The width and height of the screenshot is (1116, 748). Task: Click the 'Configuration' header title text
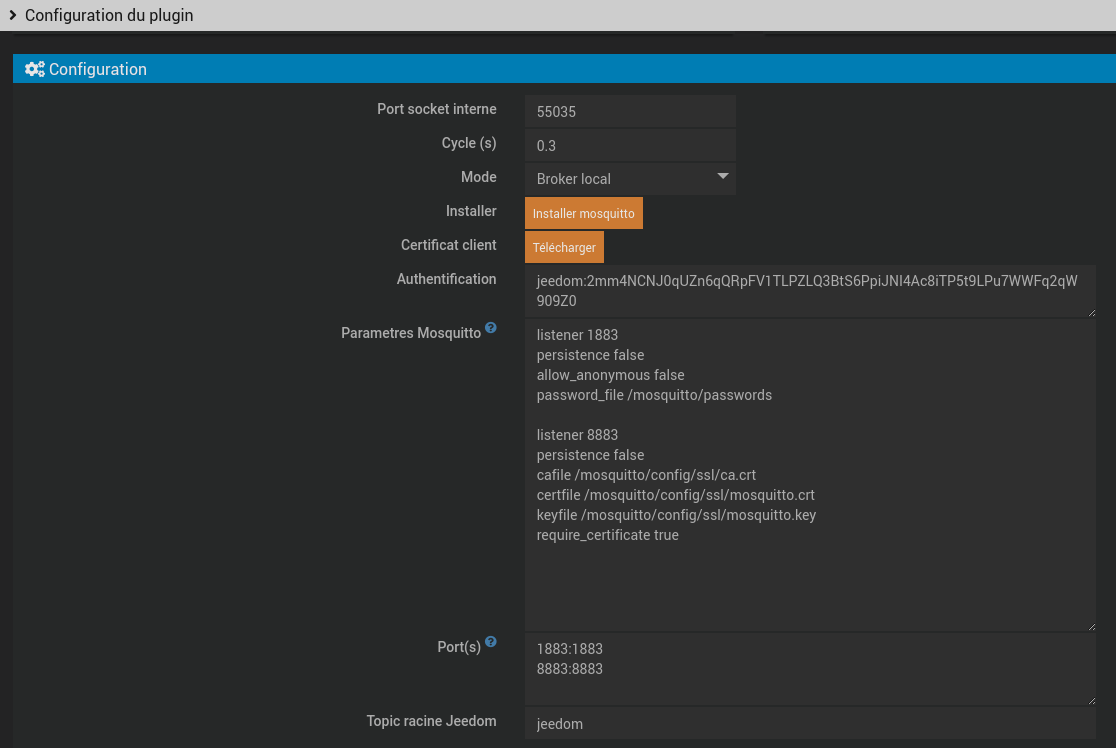(98, 69)
